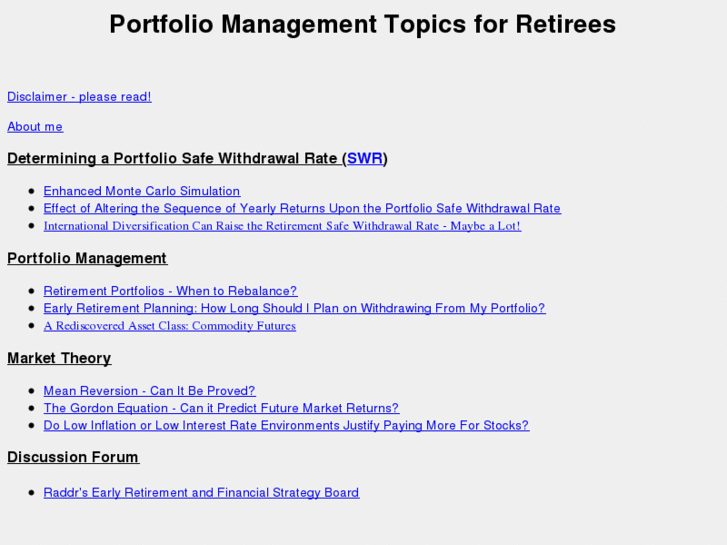Open International Diversification withdrawal rate article

(x=282, y=226)
